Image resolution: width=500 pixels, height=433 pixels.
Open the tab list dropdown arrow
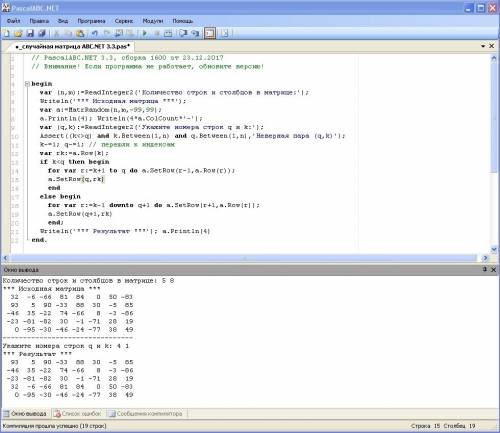(483, 46)
